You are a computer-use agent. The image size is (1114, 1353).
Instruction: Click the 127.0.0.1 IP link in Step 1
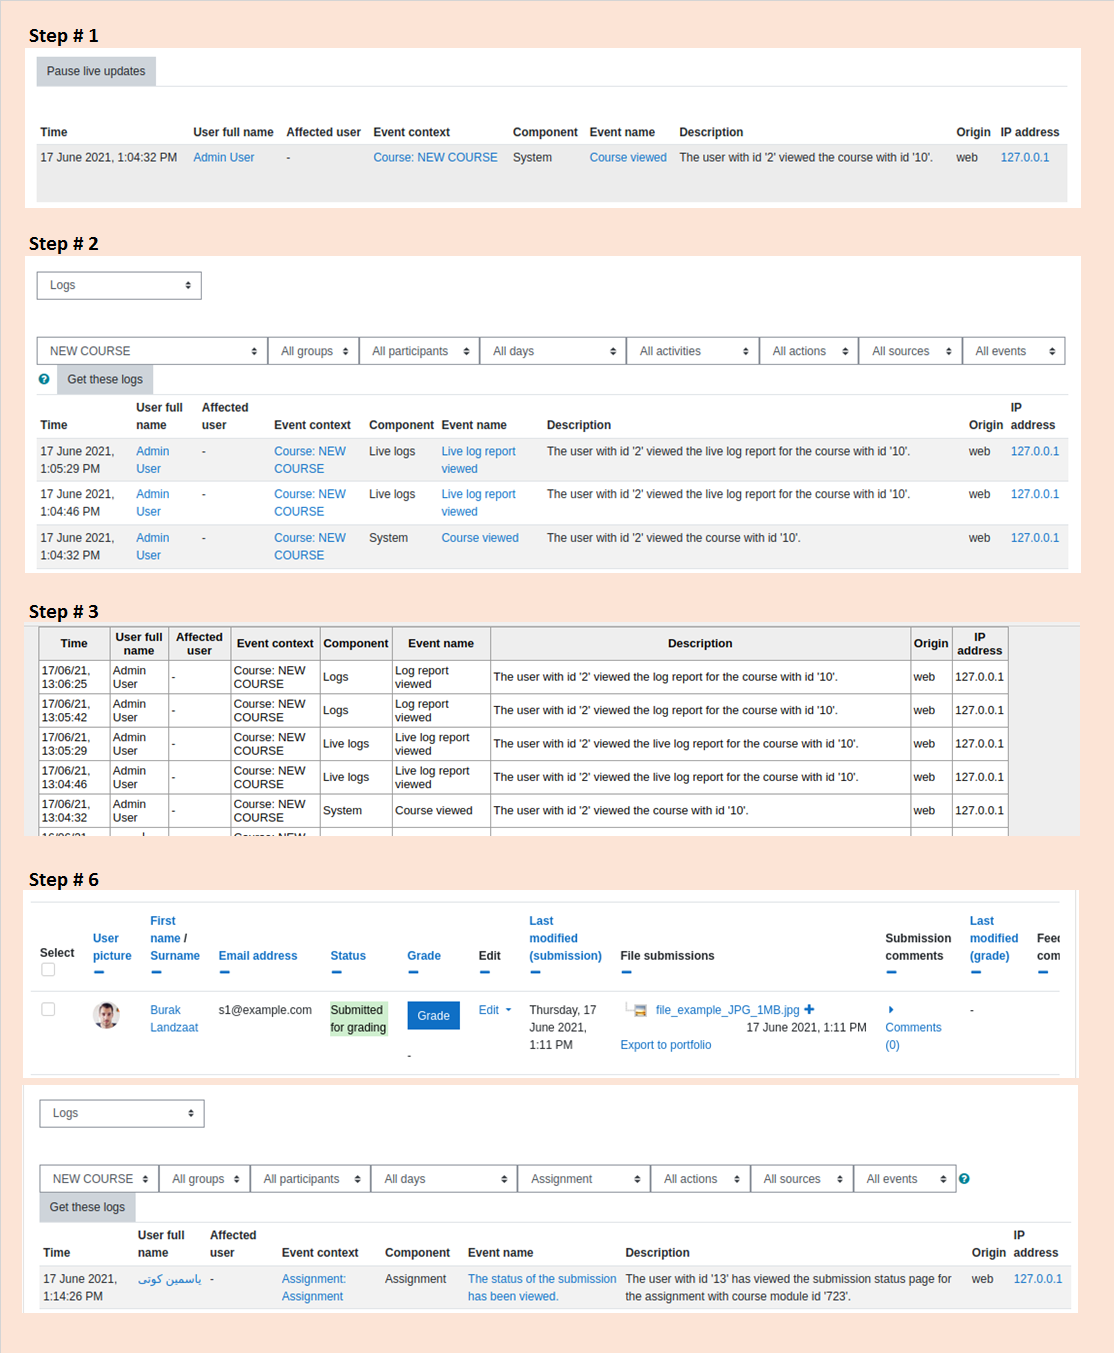[x=1025, y=157]
